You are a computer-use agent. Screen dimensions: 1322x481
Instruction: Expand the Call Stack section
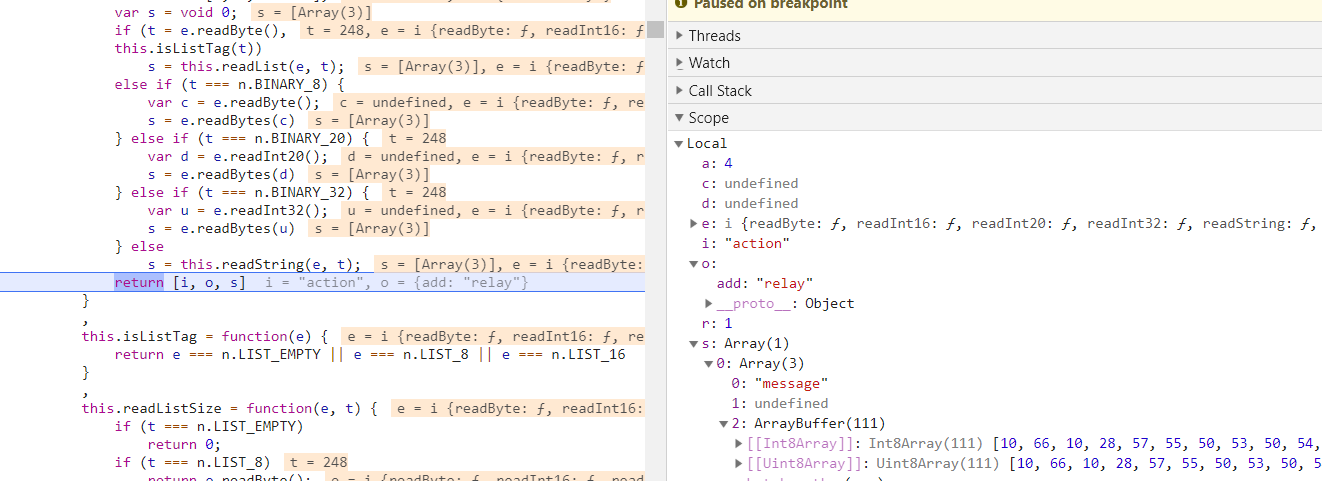[x=680, y=91]
